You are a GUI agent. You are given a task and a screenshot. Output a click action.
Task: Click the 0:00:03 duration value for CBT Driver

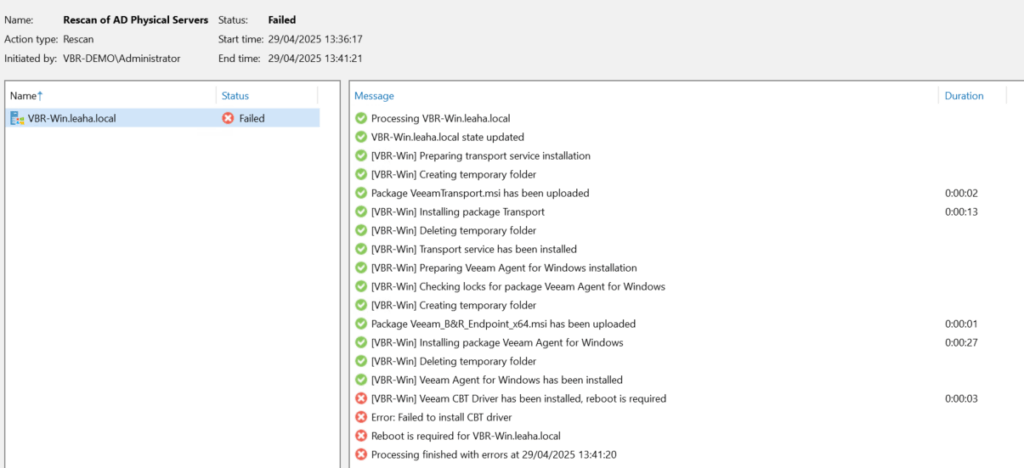[961, 398]
